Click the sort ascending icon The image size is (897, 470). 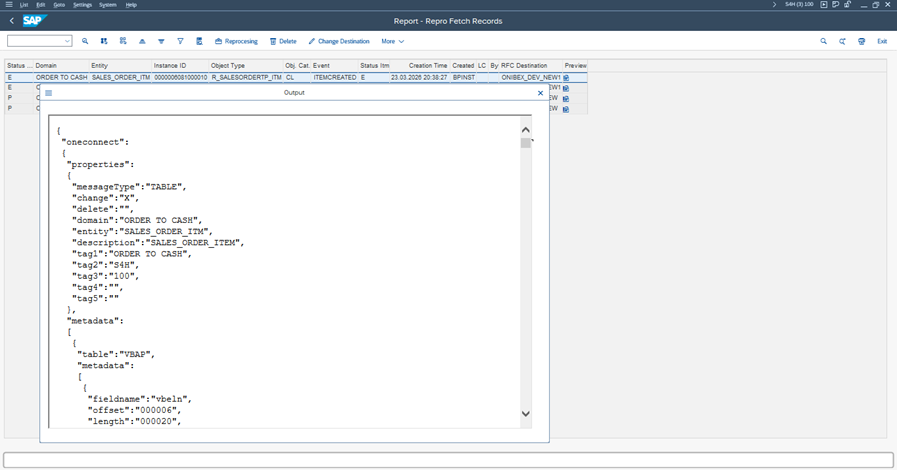(142, 42)
